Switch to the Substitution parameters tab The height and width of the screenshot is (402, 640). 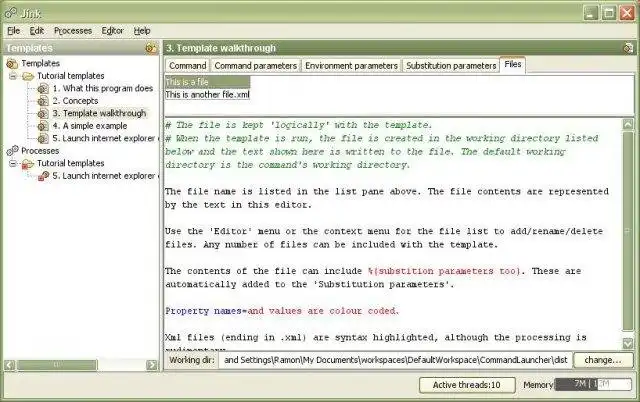point(451,66)
